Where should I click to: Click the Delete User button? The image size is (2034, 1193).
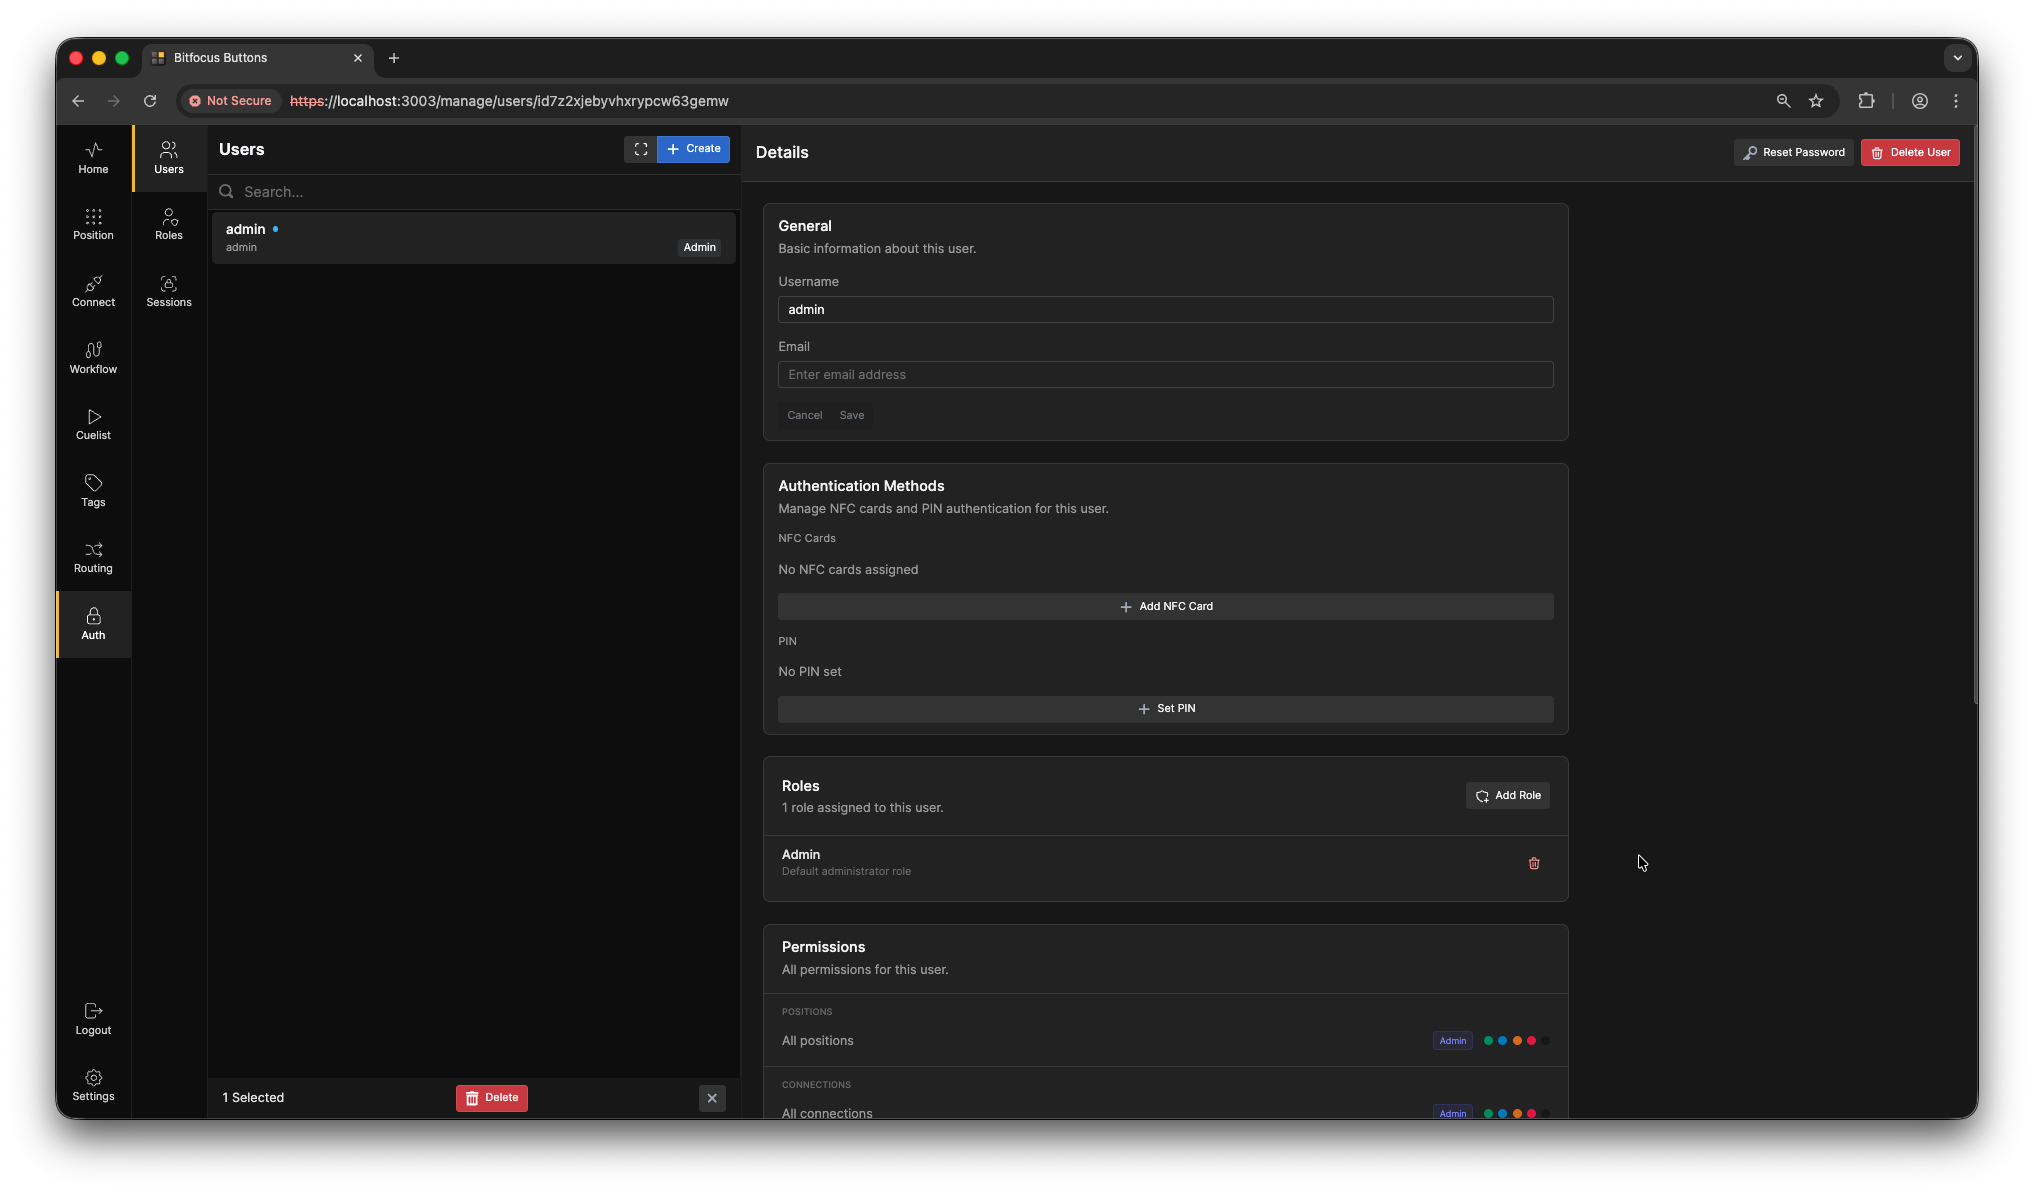click(x=1910, y=152)
